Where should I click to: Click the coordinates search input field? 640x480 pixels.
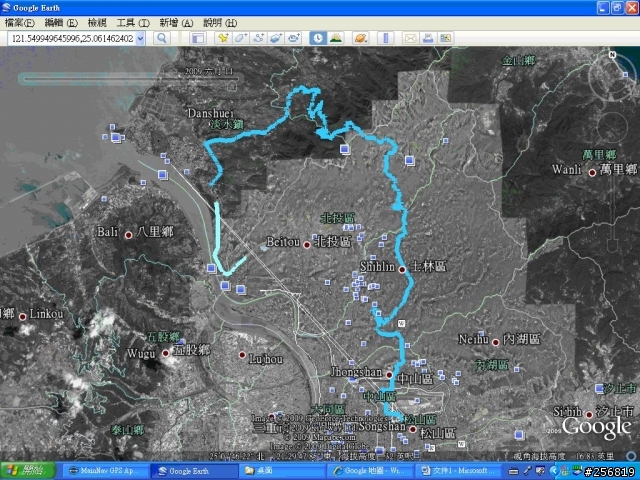click(x=72, y=39)
